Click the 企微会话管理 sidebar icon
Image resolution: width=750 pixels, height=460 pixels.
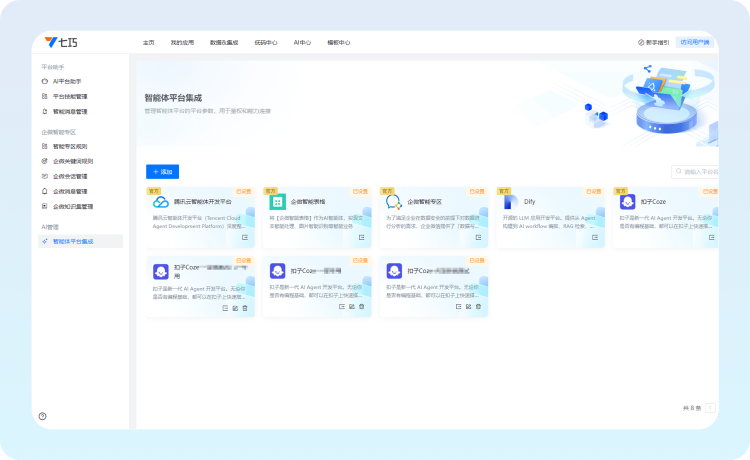(44, 176)
